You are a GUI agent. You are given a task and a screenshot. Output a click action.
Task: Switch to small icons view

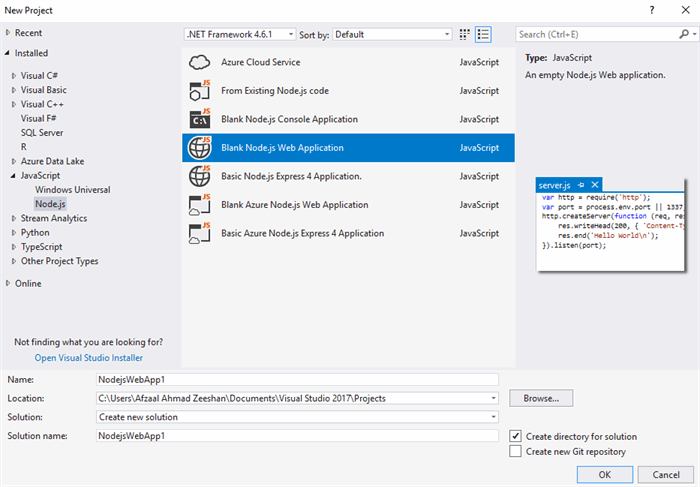coord(464,34)
